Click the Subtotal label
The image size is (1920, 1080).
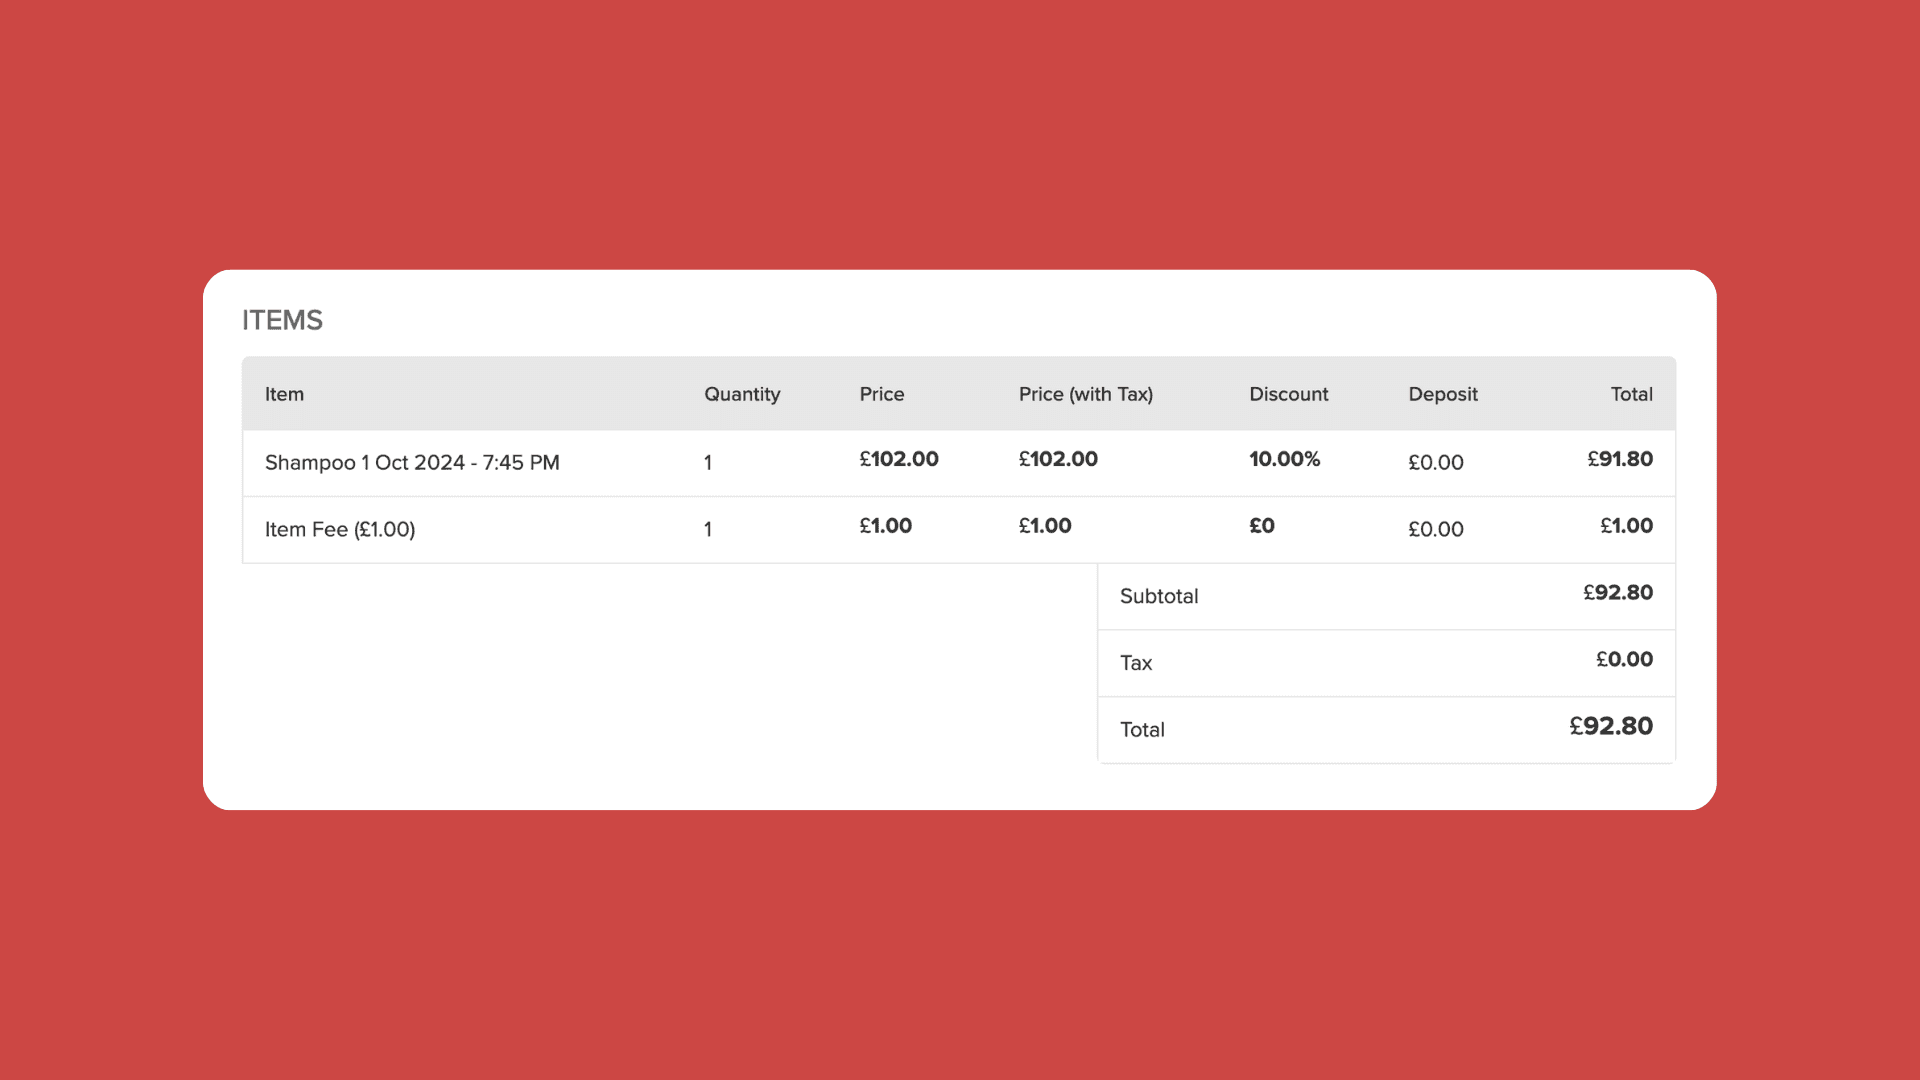pyautogui.click(x=1158, y=596)
